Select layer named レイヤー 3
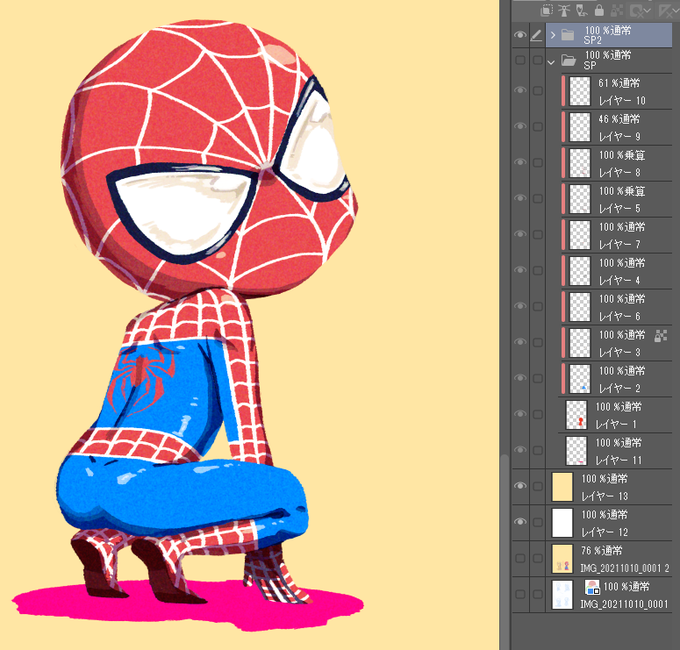 tap(620, 353)
